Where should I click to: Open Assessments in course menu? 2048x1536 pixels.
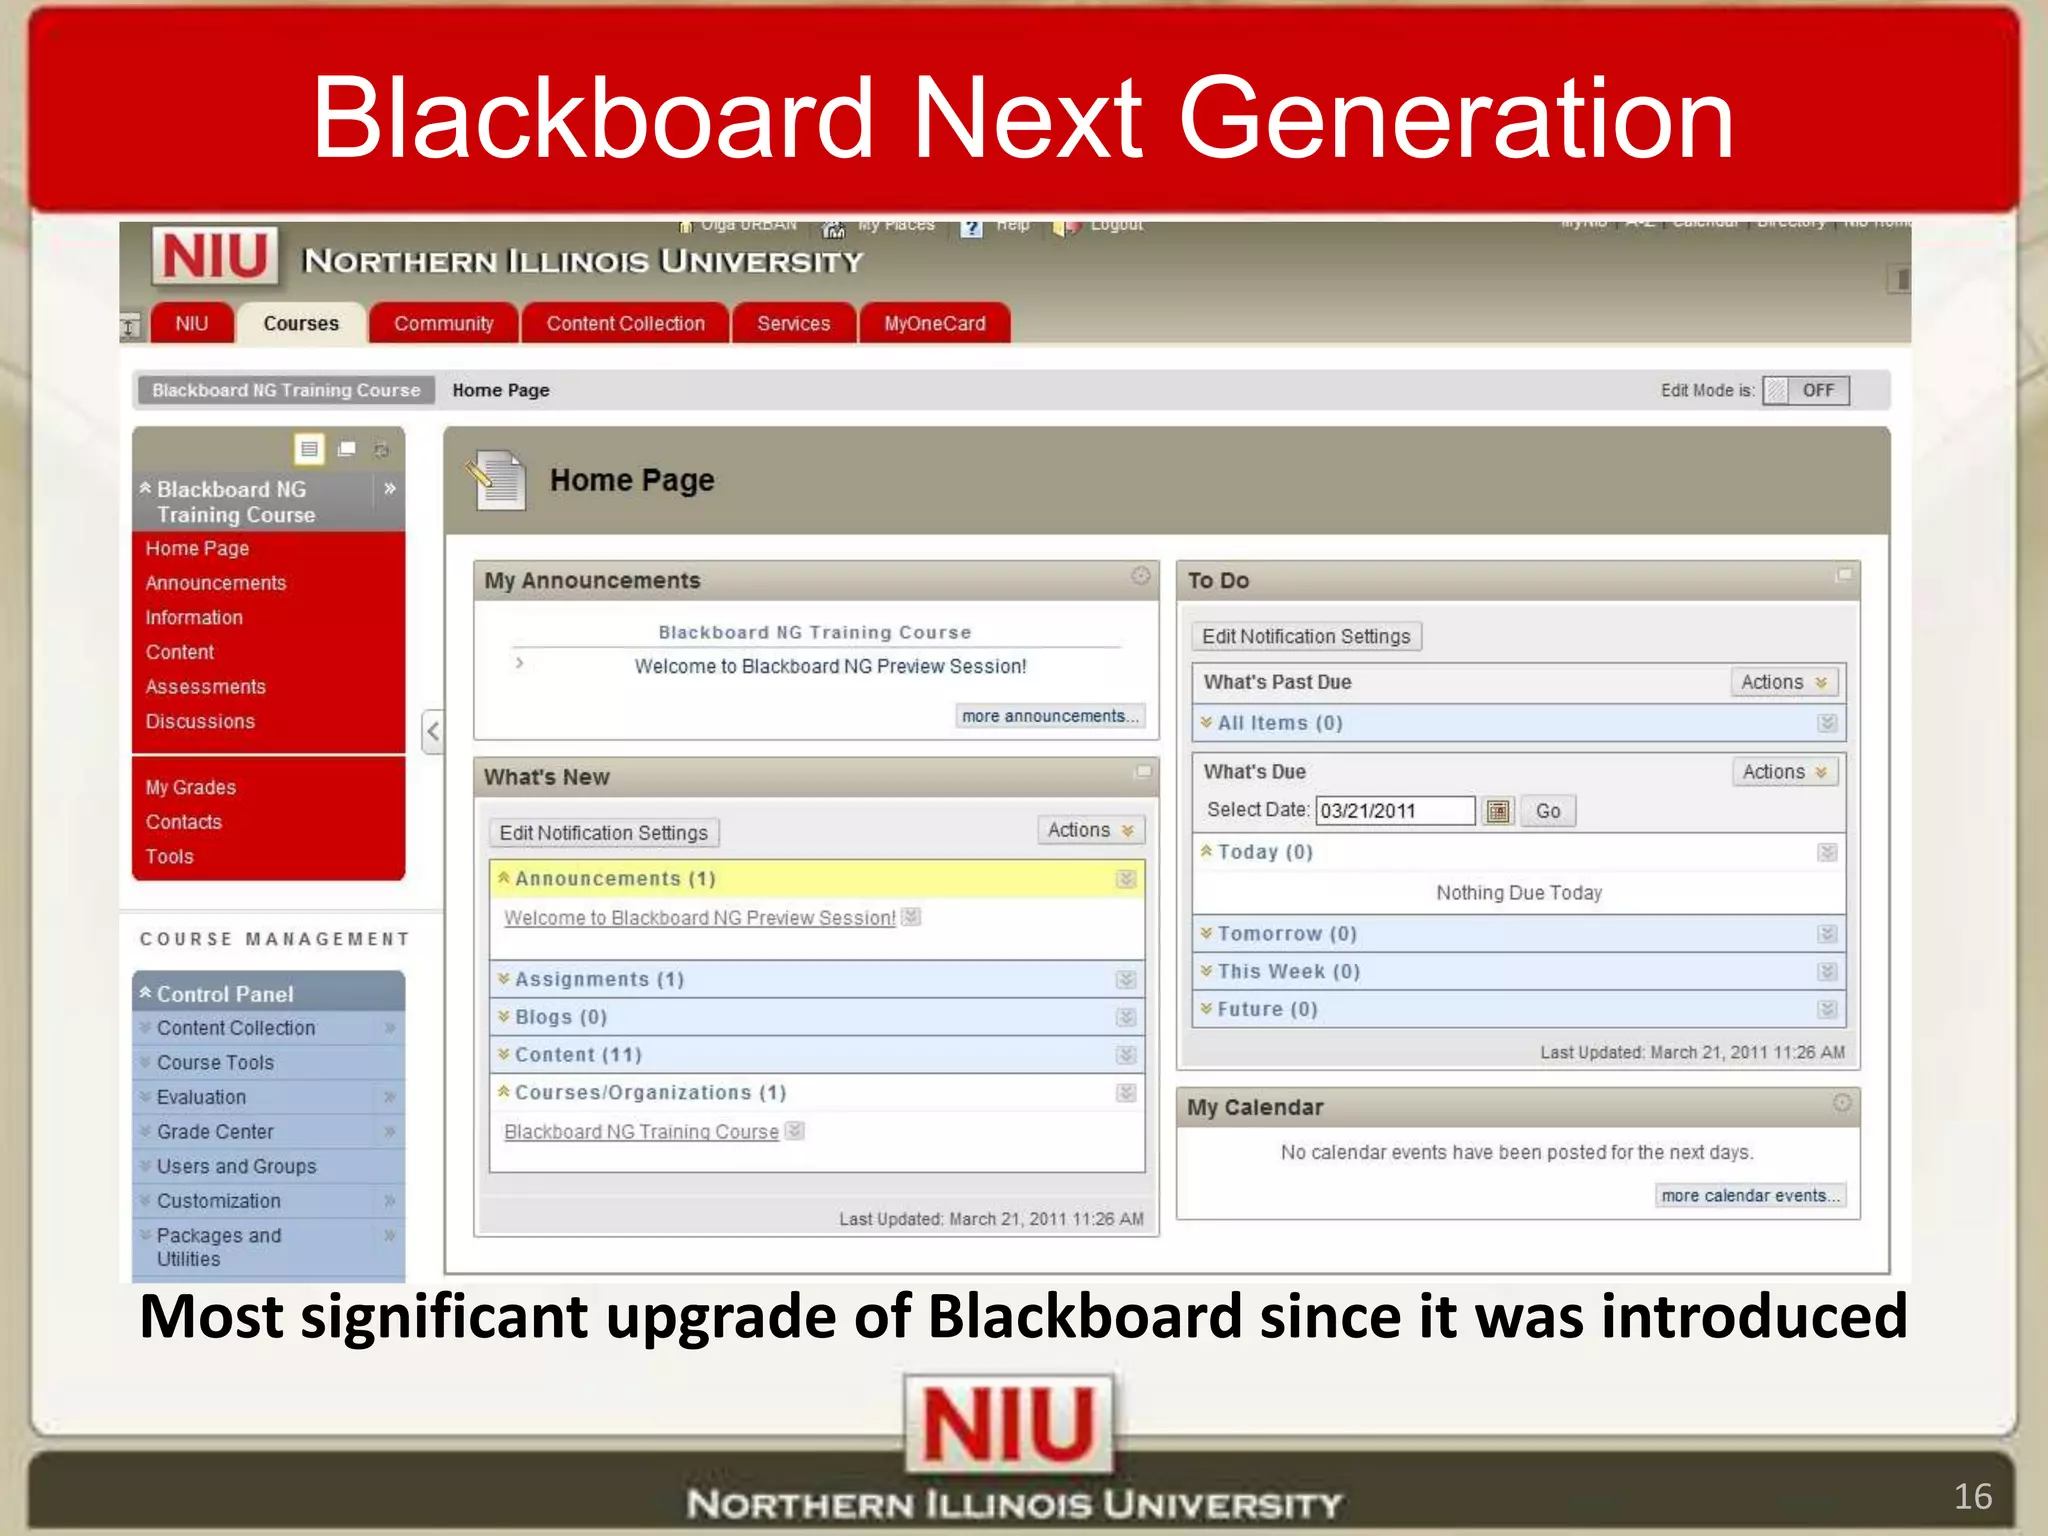click(205, 687)
